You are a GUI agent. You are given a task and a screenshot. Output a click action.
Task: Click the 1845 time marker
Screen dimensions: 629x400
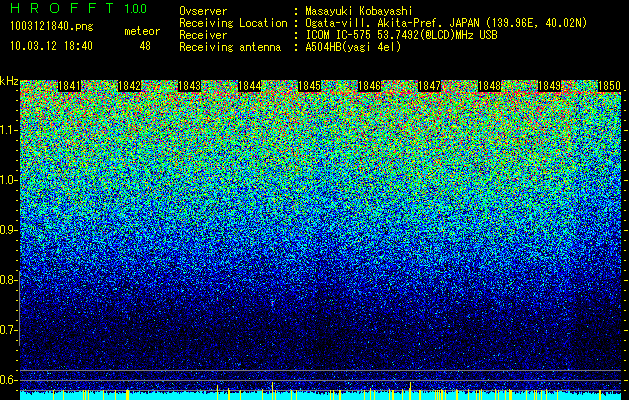point(309,86)
